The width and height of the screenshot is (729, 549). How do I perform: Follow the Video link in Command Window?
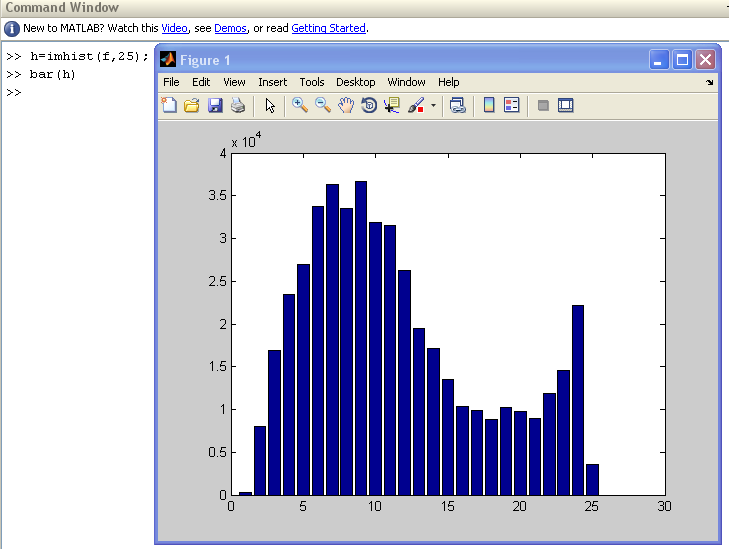click(174, 28)
